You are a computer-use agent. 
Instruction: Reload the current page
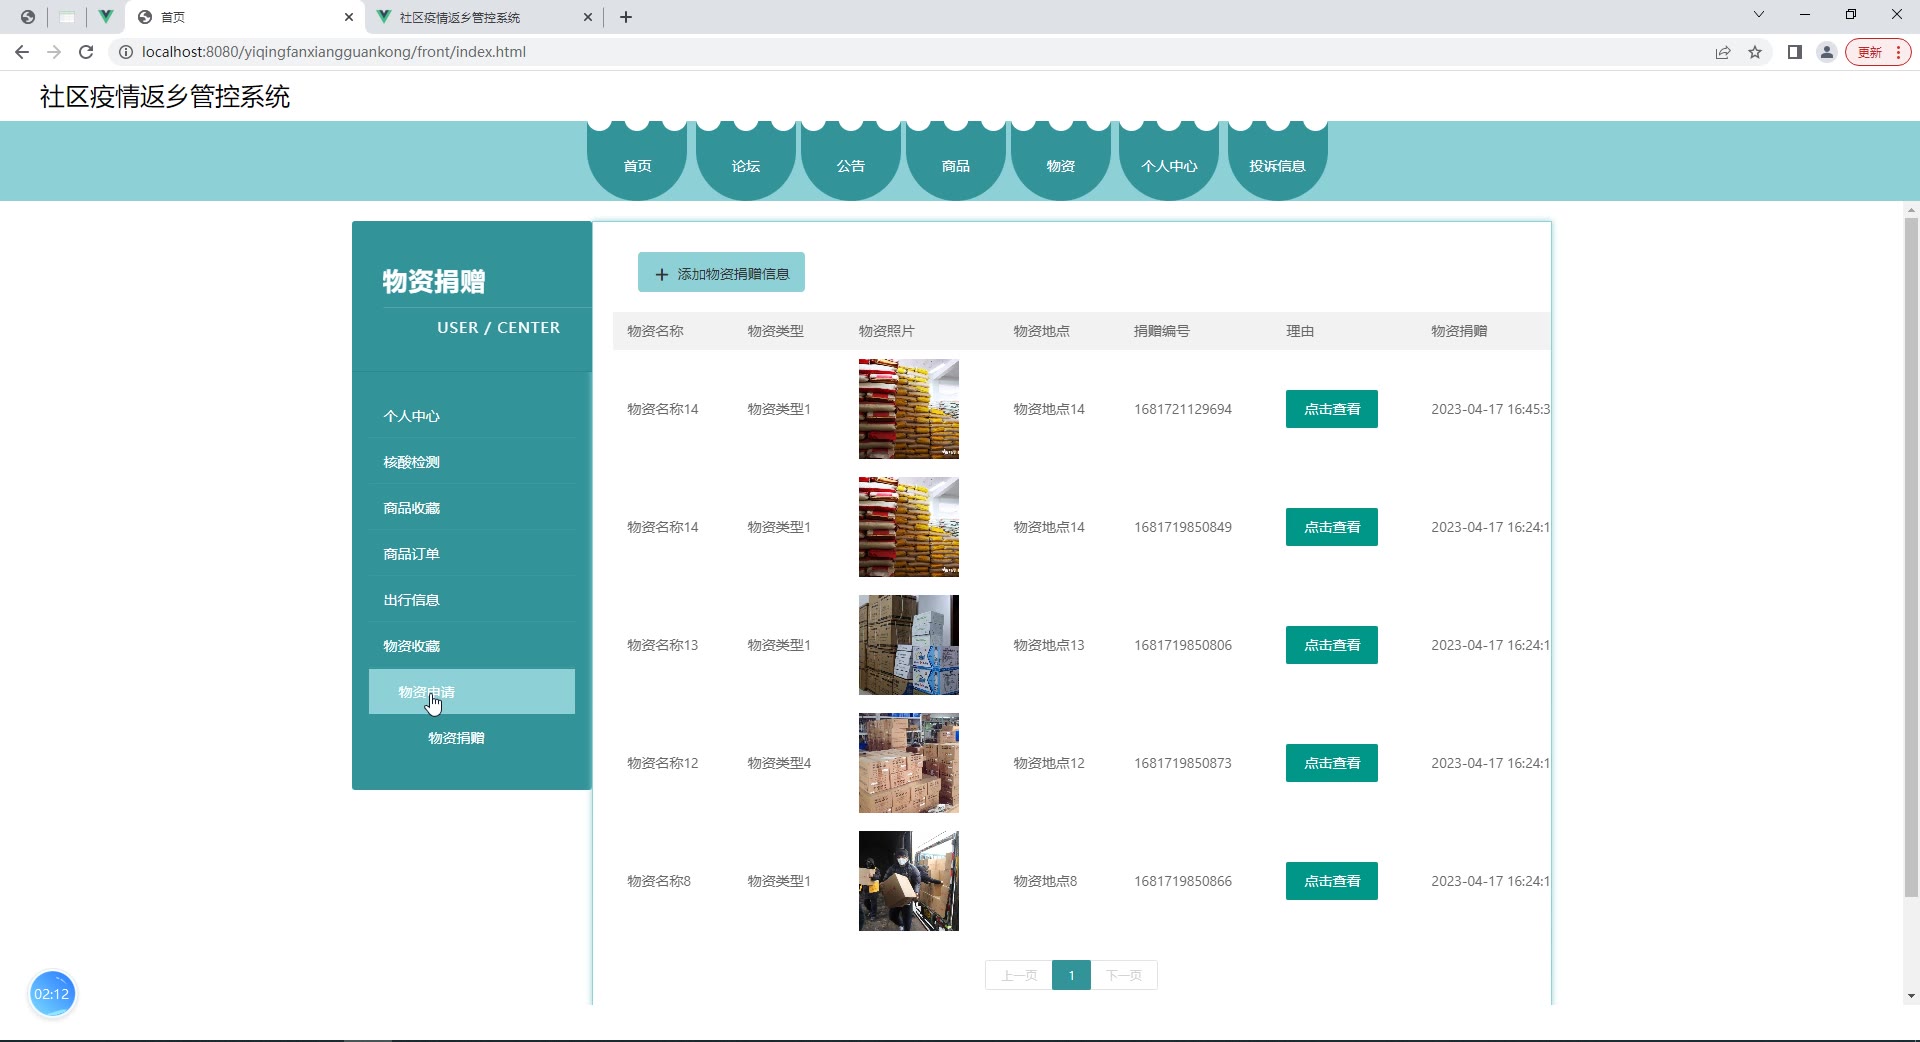click(86, 52)
